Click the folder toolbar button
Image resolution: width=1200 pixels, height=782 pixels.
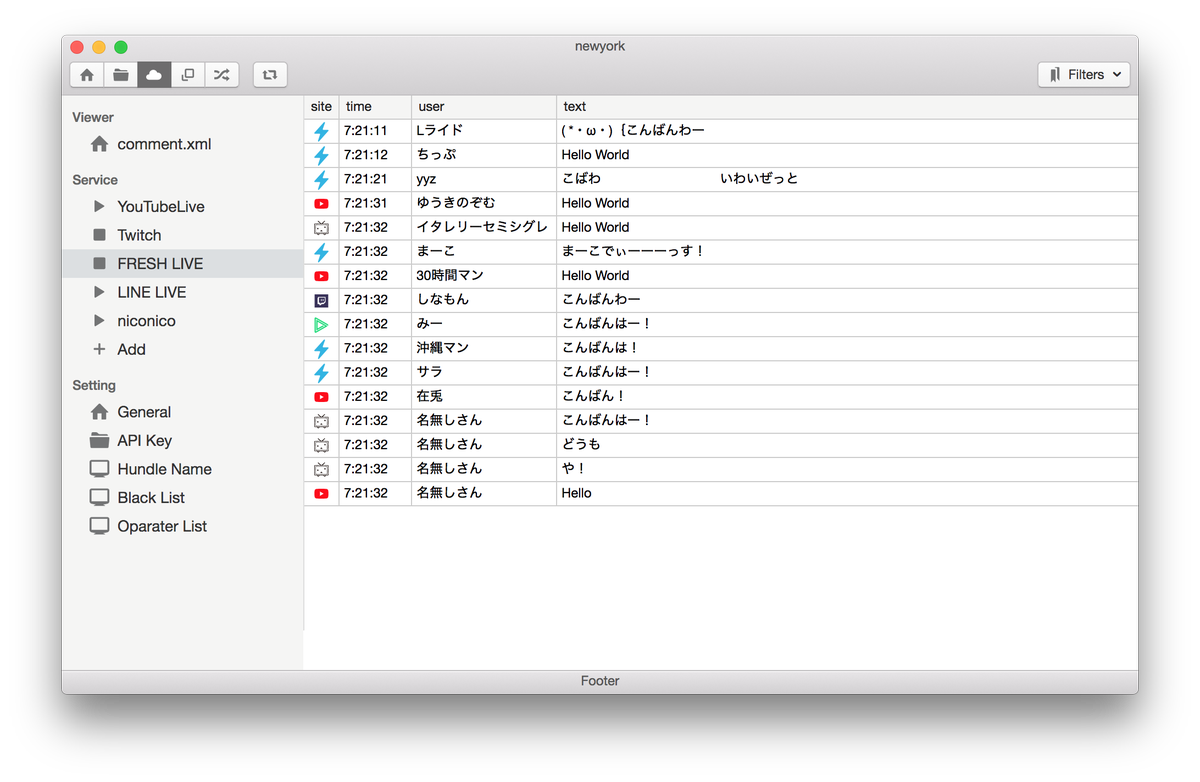coord(121,75)
